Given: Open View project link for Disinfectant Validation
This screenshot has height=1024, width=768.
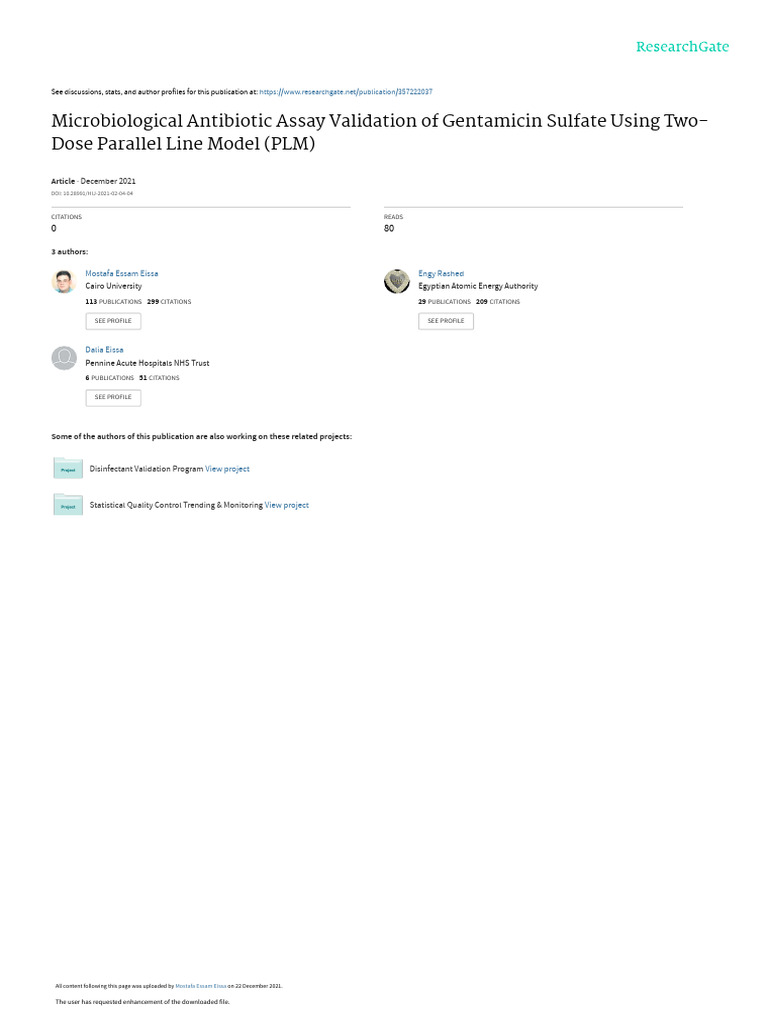Looking at the screenshot, I should point(227,469).
